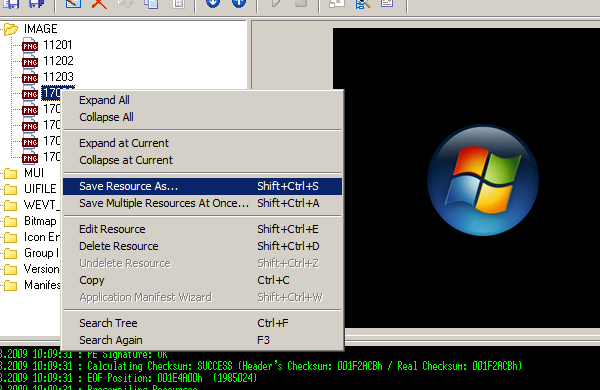Click the open IMAGE folder icon
Viewport: 600px width, 390px height.
(11, 29)
